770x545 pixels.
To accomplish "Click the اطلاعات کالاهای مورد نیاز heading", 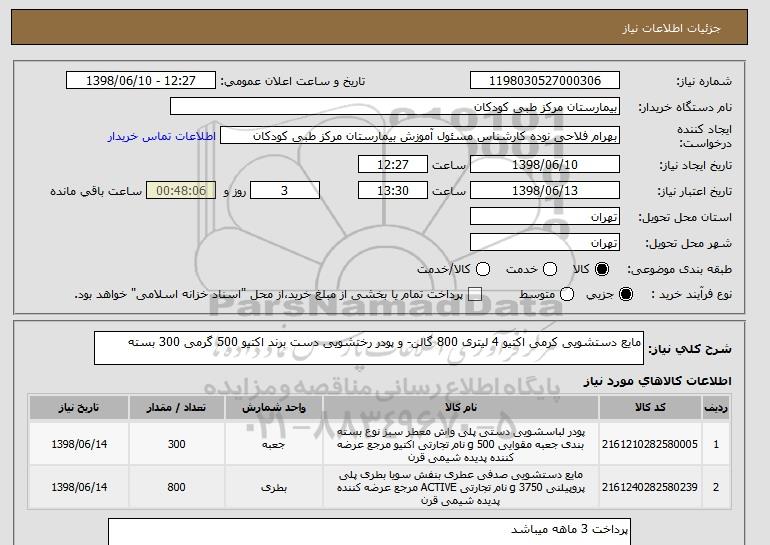I will pyautogui.click(x=657, y=381).
